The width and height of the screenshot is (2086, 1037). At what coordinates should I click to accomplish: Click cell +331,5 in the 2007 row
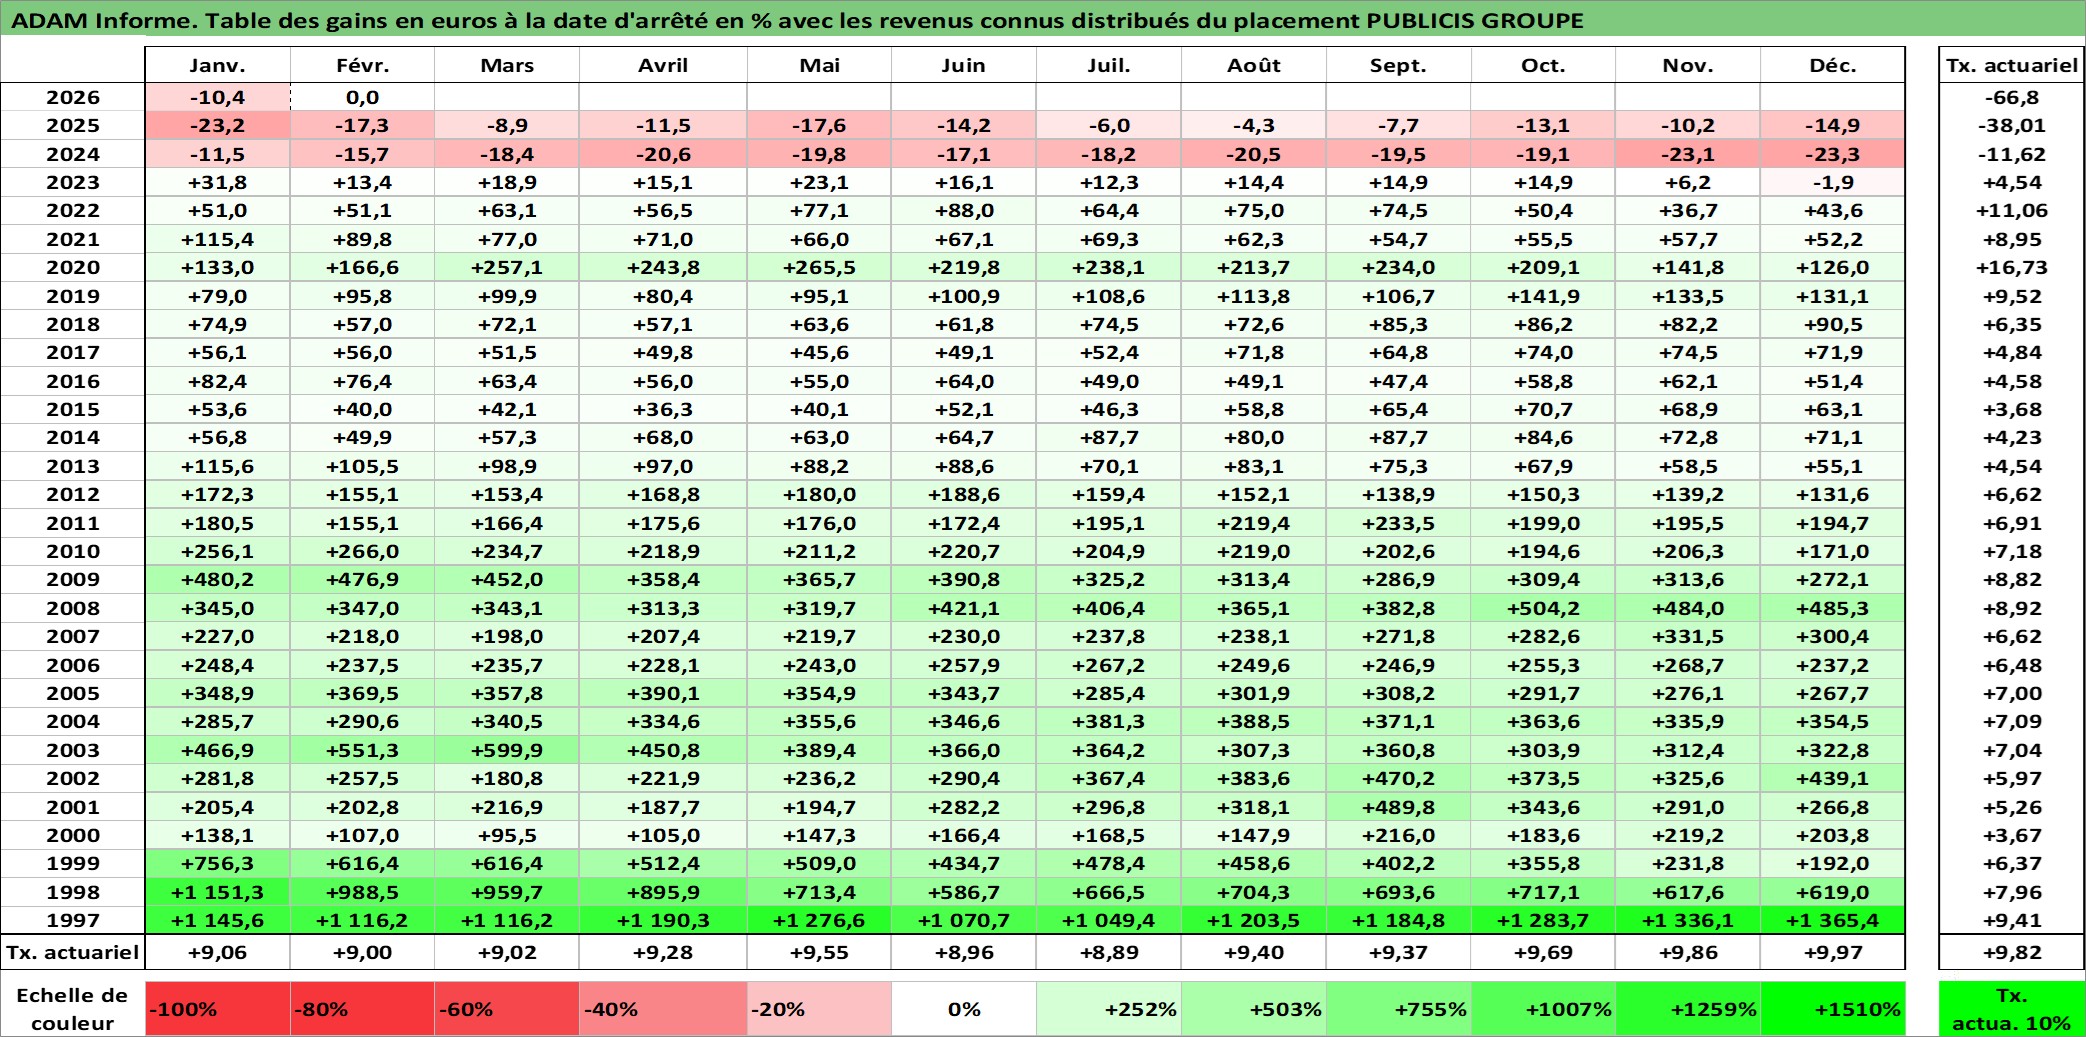[x=1688, y=636]
